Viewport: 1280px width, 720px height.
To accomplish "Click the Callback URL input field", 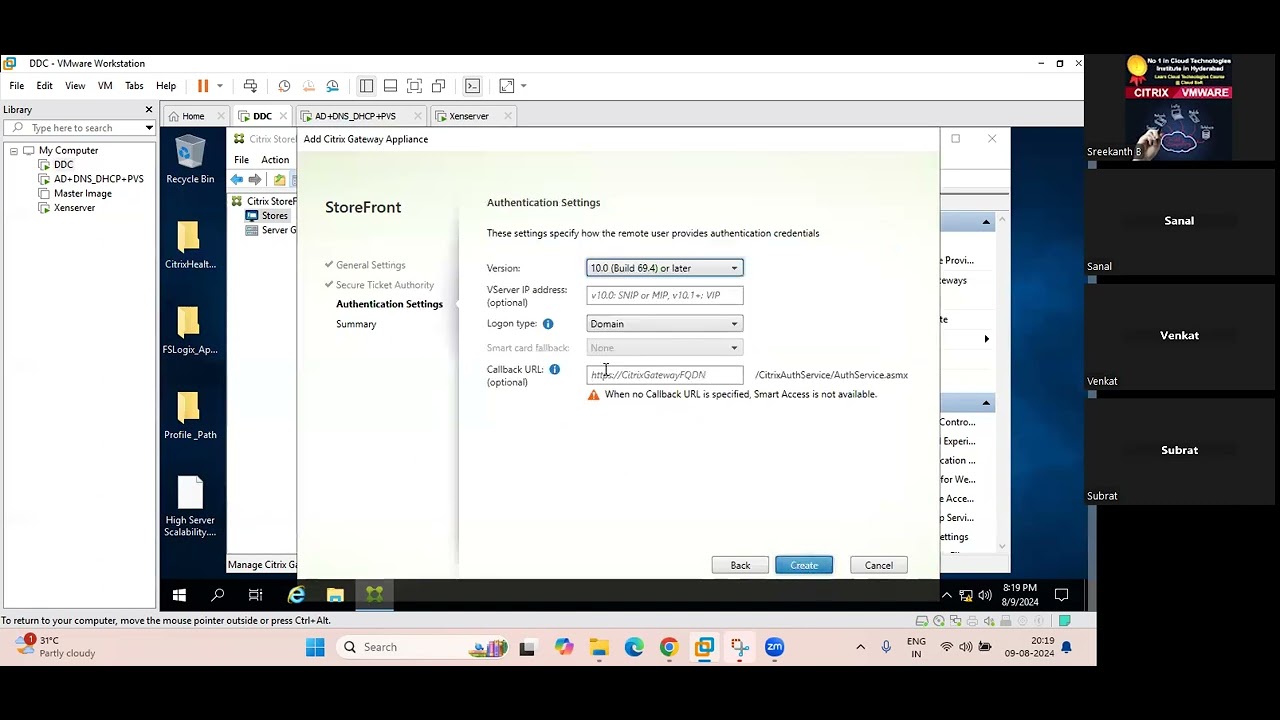I will [665, 375].
